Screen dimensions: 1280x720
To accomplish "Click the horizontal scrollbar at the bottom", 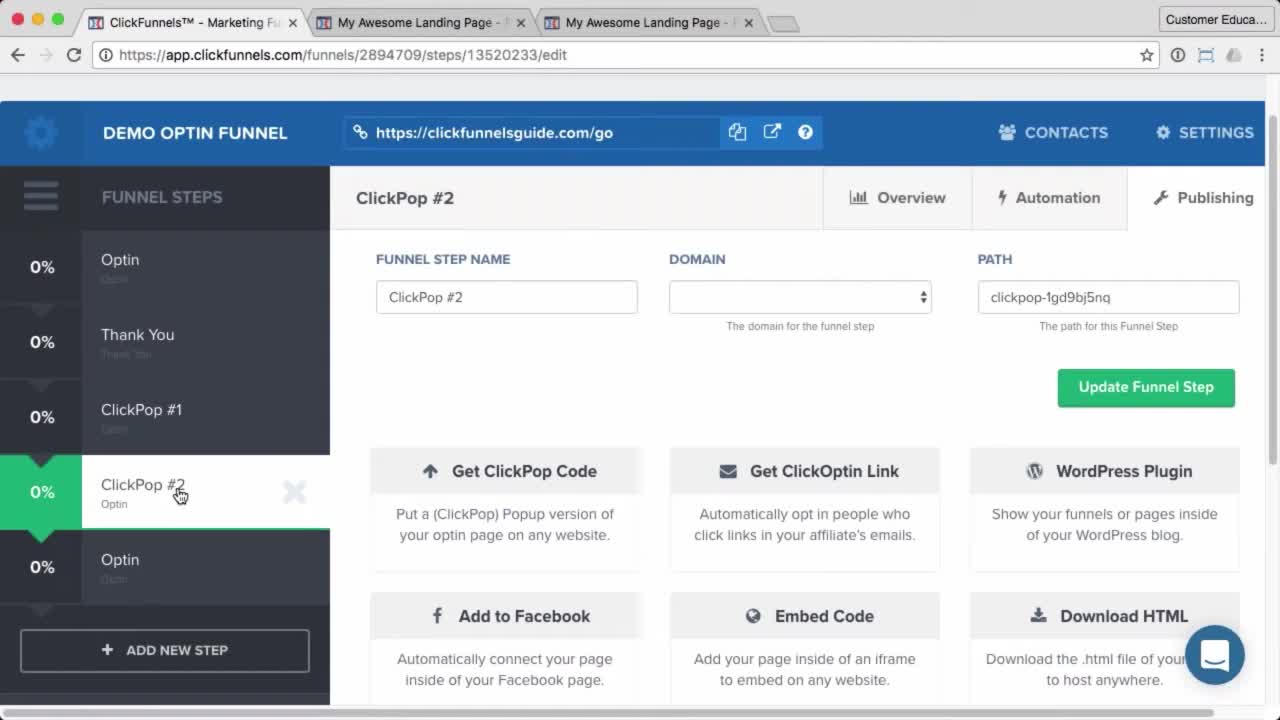I will click(608, 713).
